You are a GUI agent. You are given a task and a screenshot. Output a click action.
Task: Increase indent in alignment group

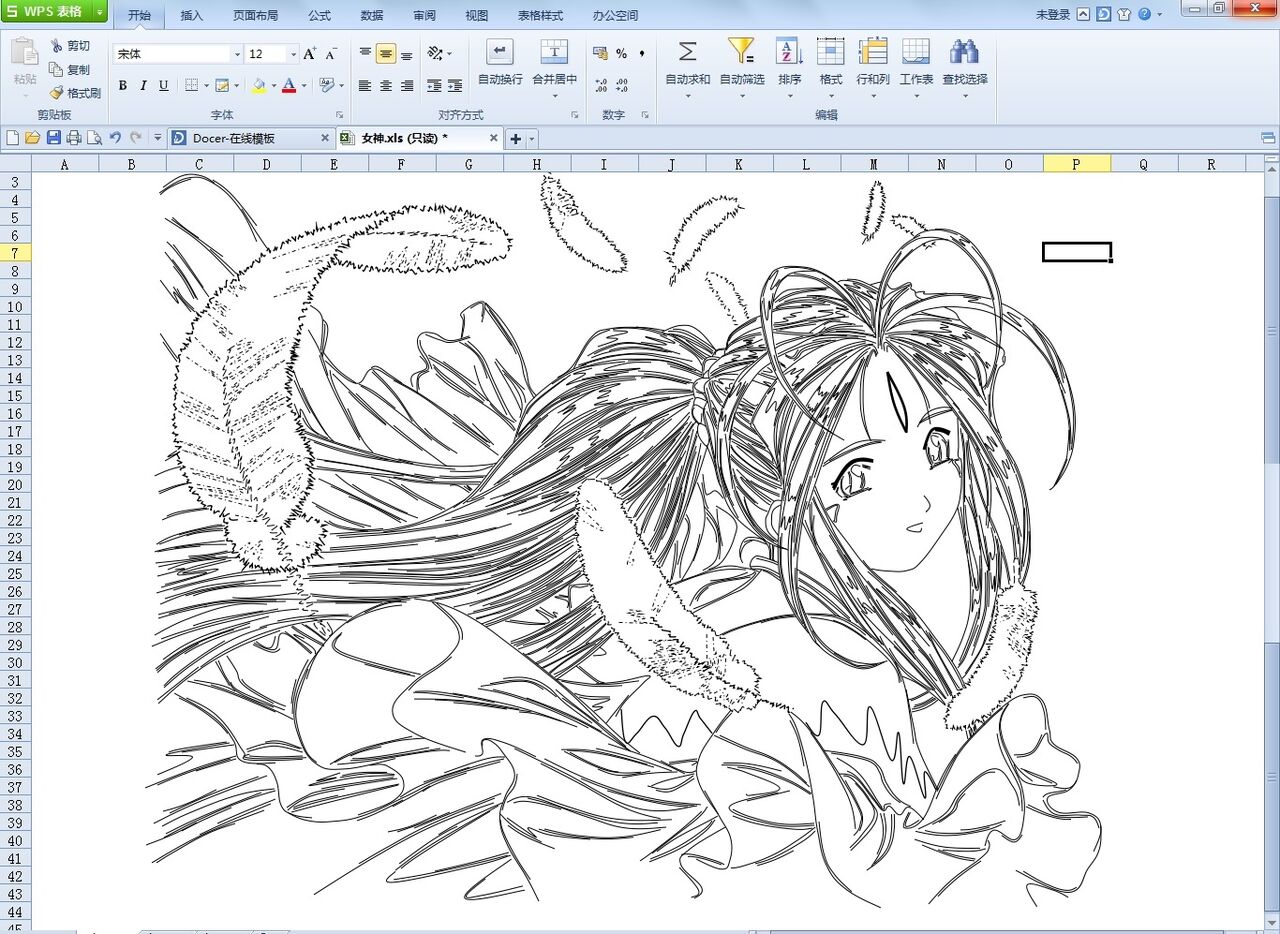[455, 86]
